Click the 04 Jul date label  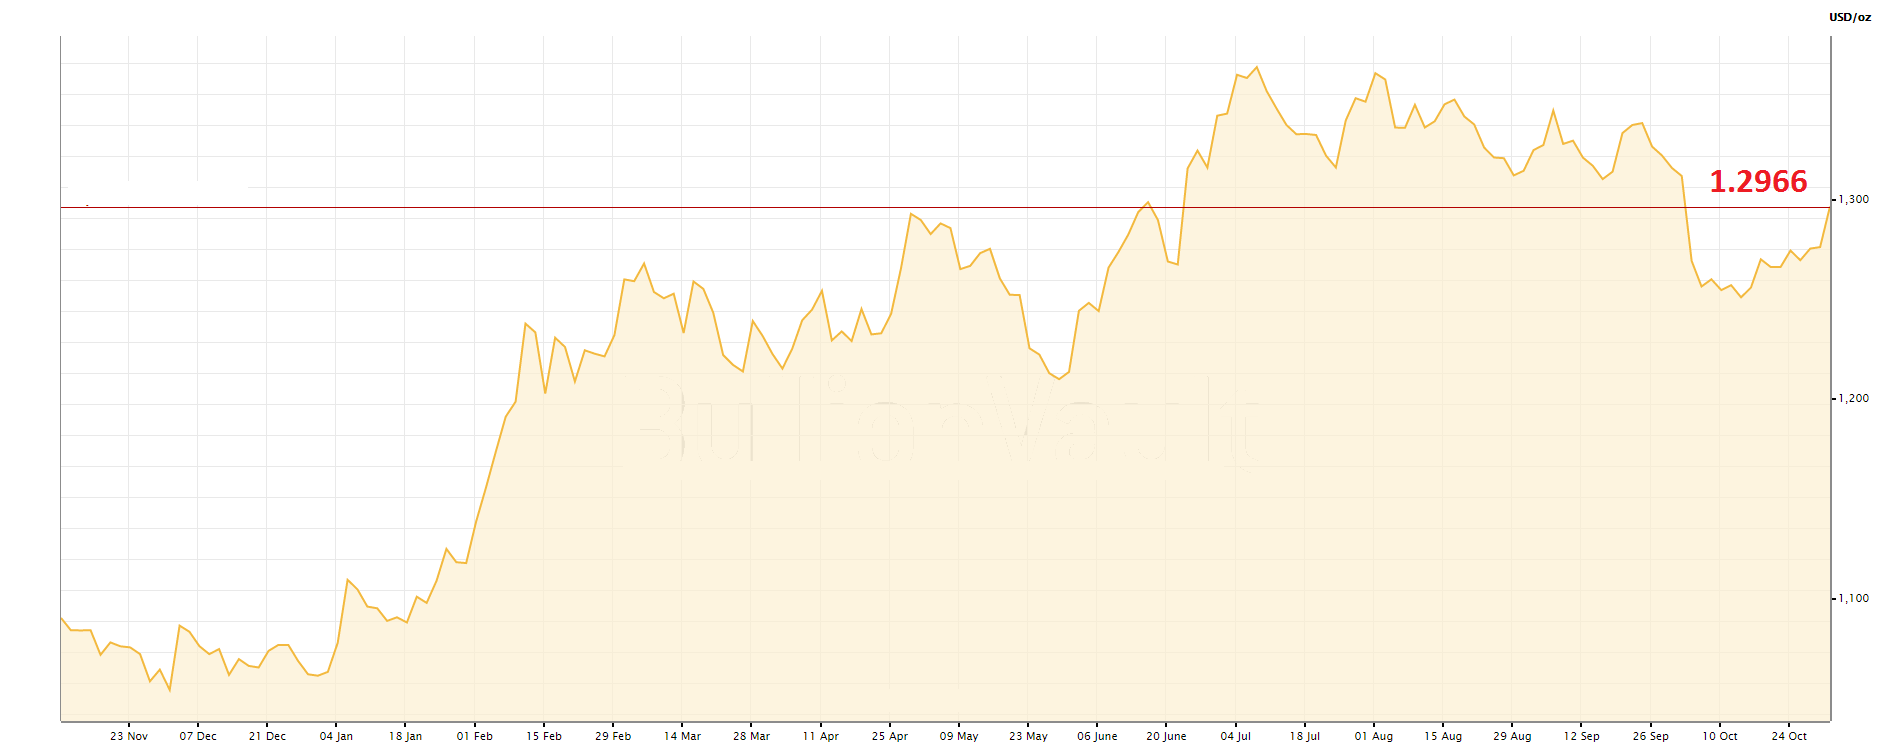pyautogui.click(x=1235, y=736)
